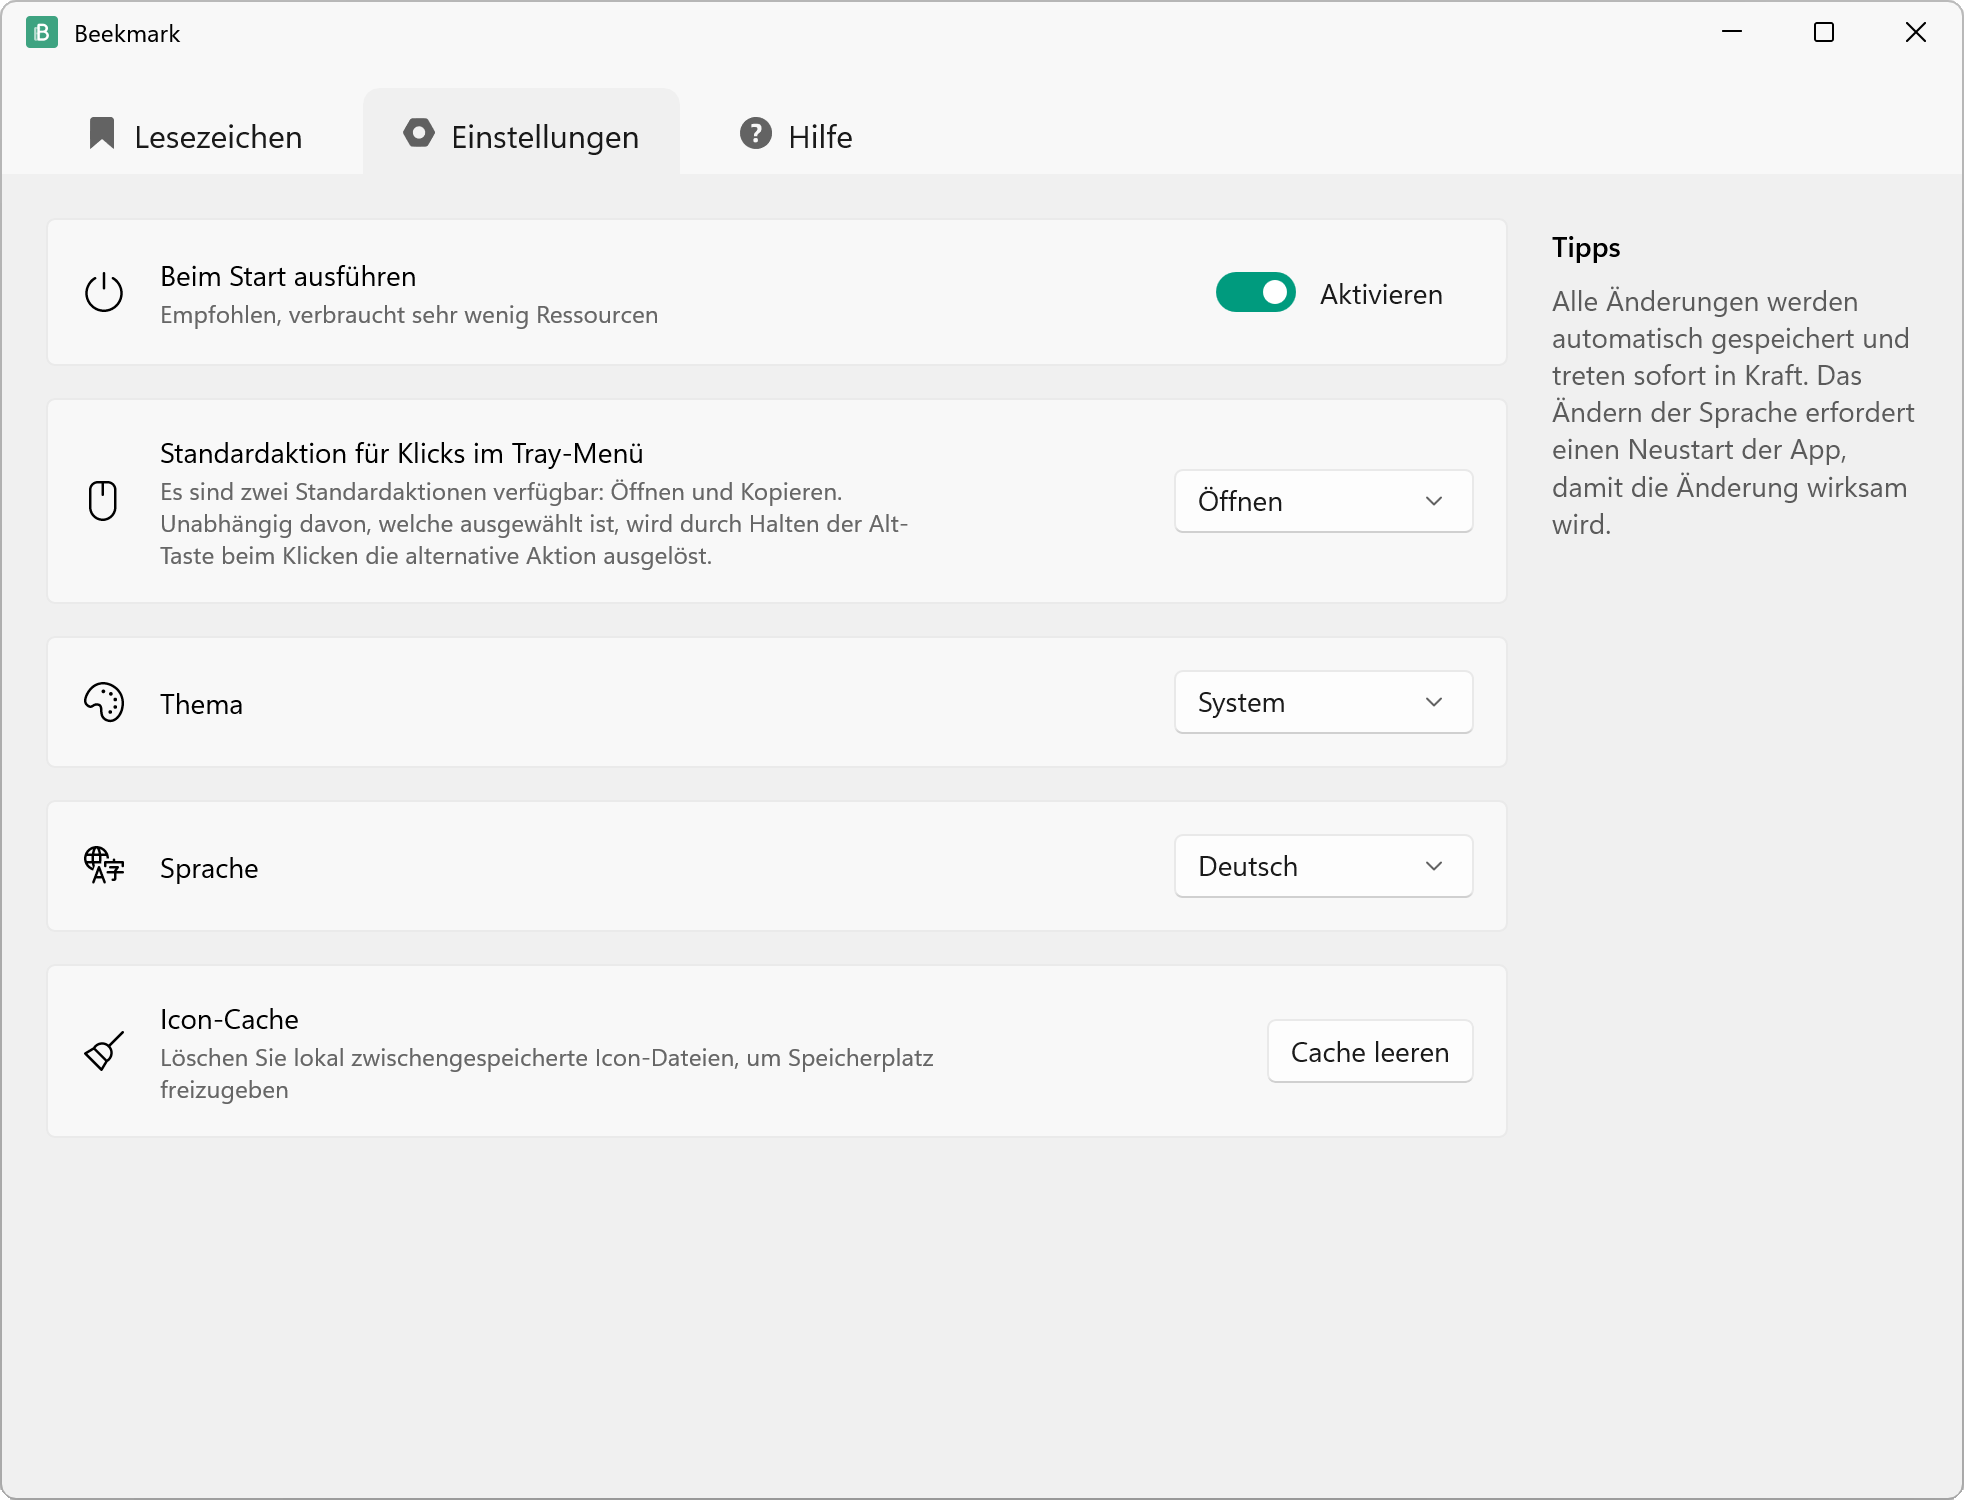Click the bookmark icon beside Lesezeichen

coord(102,134)
